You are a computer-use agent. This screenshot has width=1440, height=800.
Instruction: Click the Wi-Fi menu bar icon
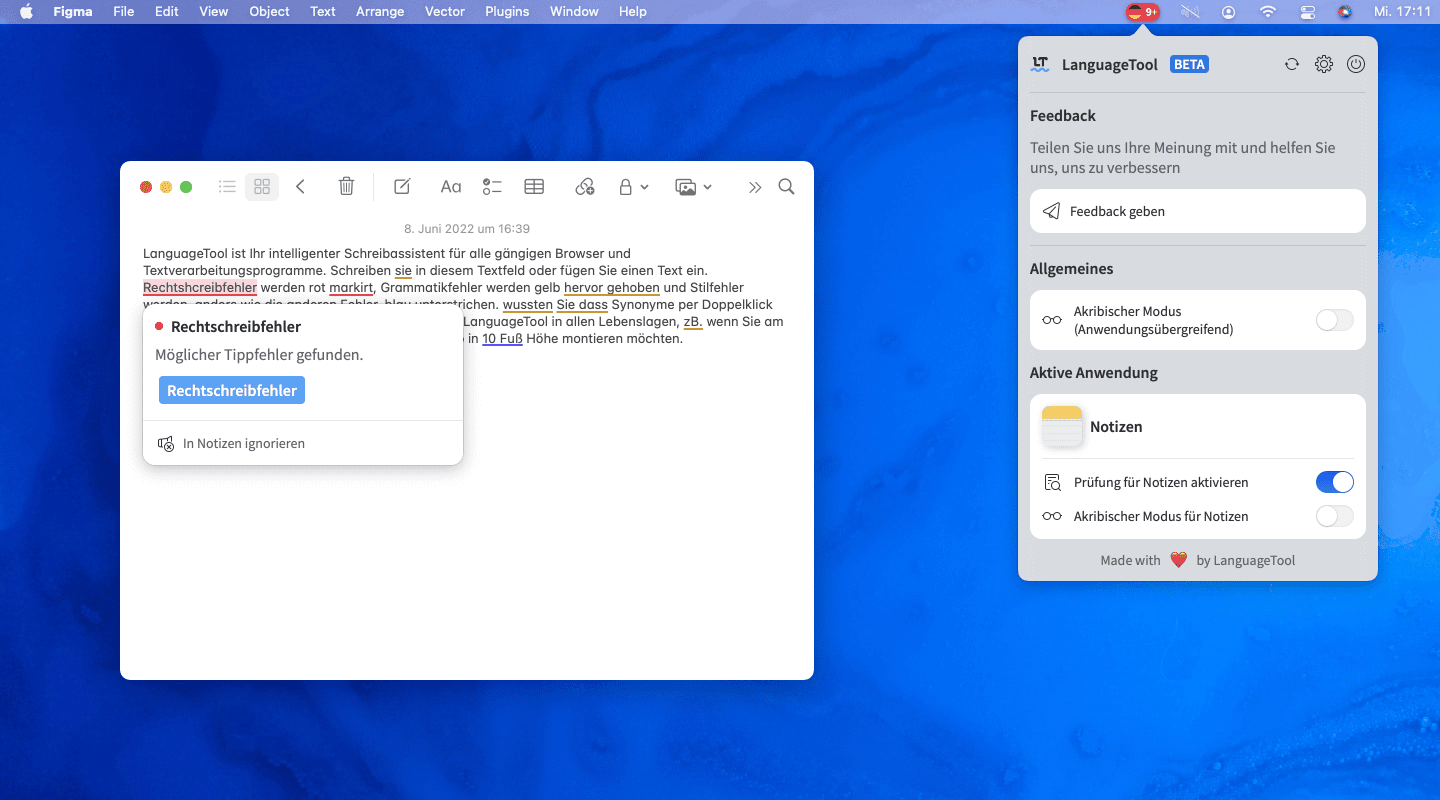tap(1268, 12)
